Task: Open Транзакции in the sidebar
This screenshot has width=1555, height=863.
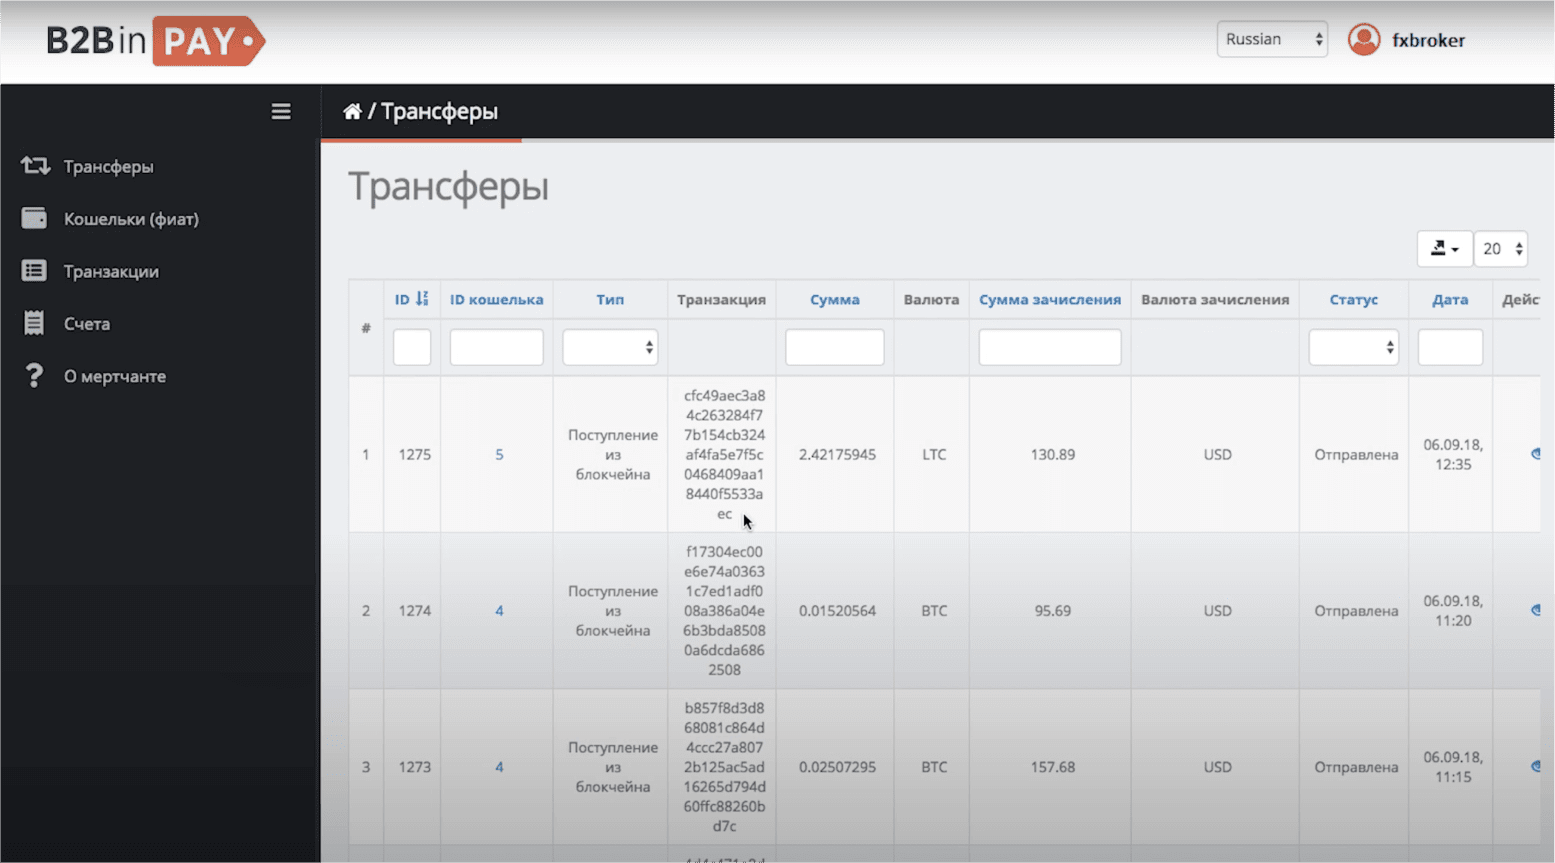Action: (111, 272)
